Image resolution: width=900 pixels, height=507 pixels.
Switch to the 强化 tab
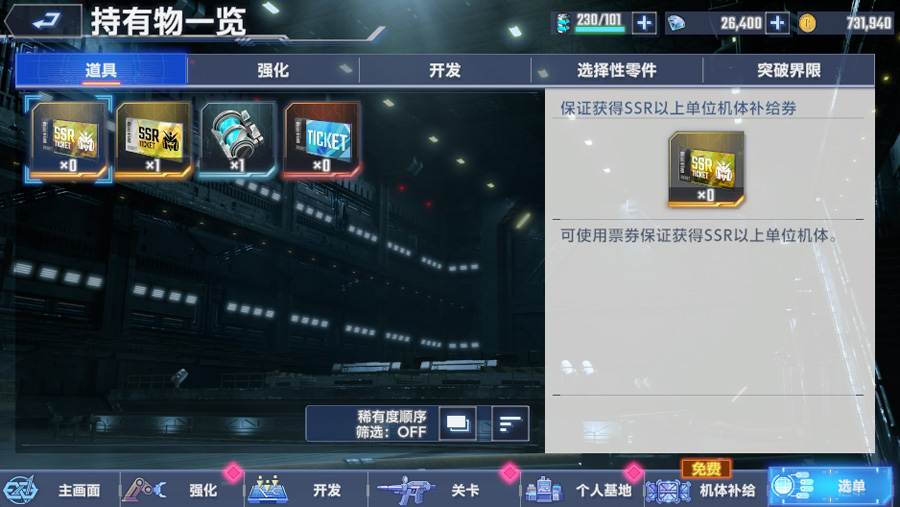click(x=273, y=71)
